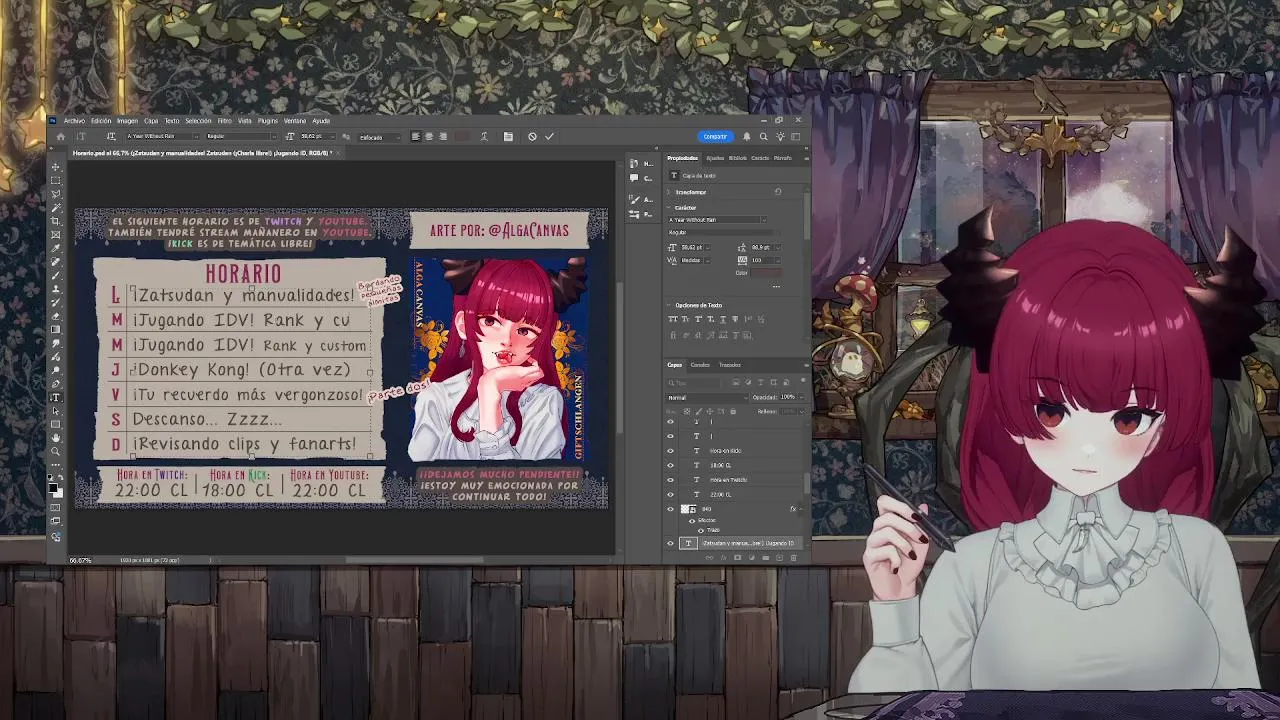Open anti-aliasing 'enfocado' dropdown
Screen dimensions: 1280x720
click(x=379, y=137)
